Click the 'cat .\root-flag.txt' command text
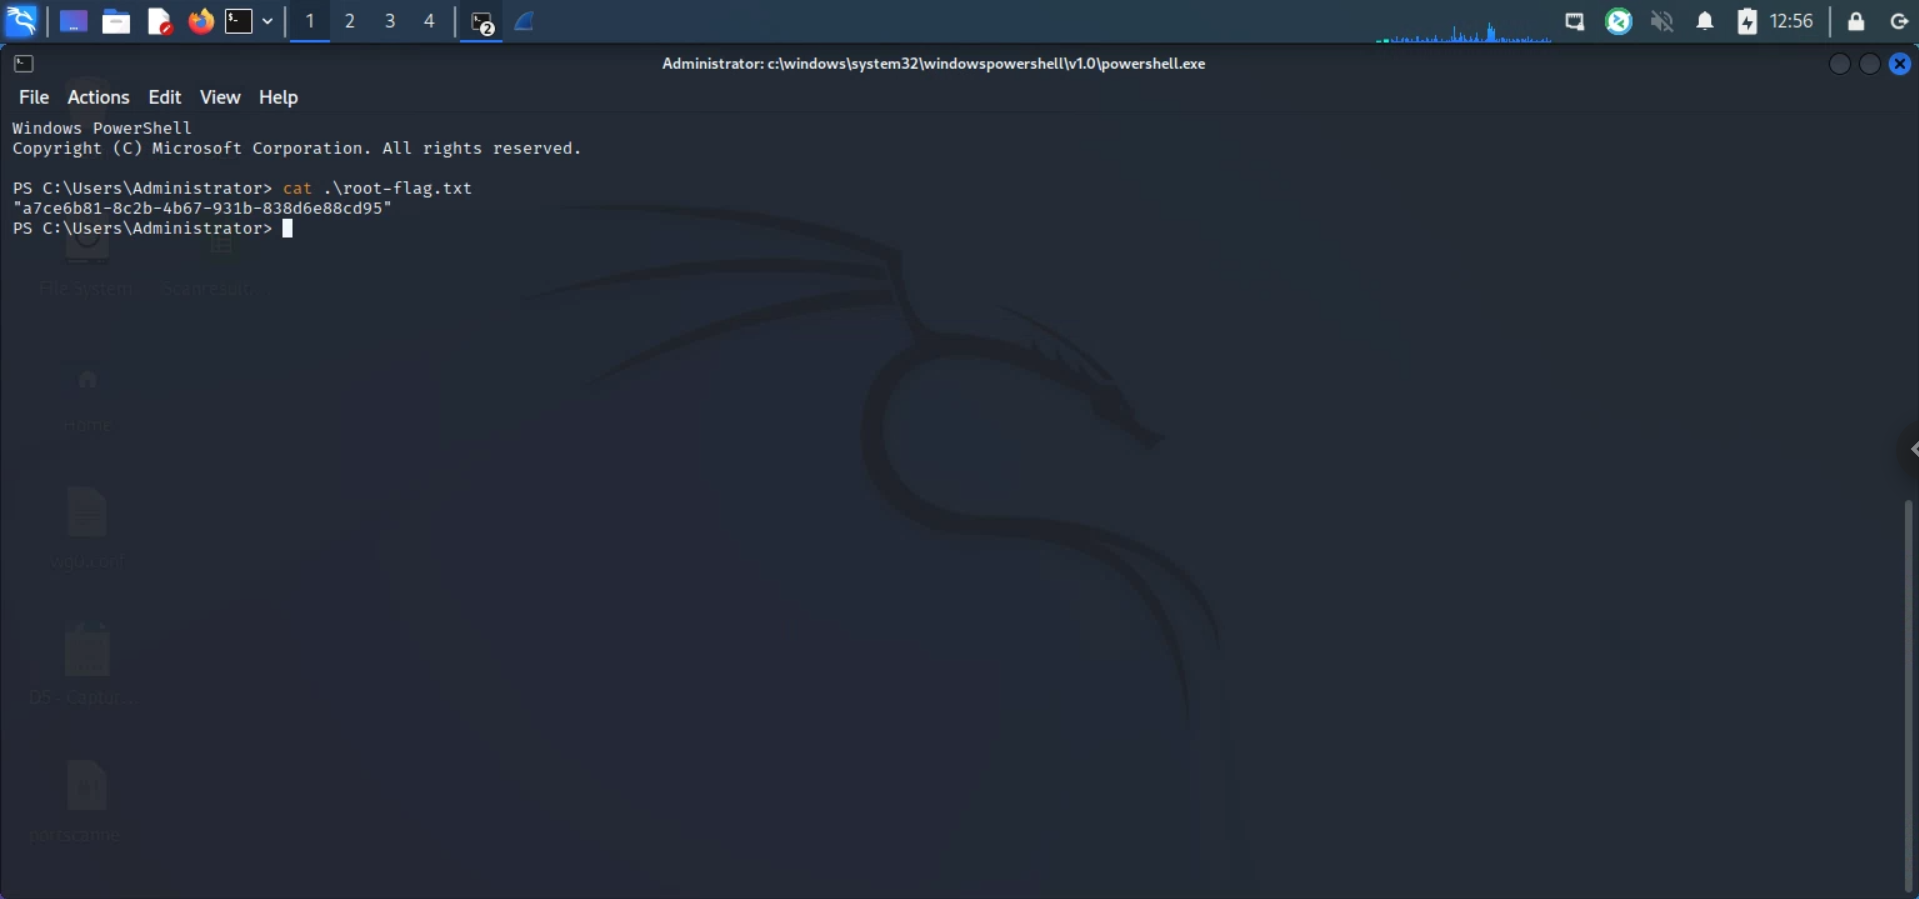The image size is (1919, 899). pyautogui.click(x=377, y=188)
